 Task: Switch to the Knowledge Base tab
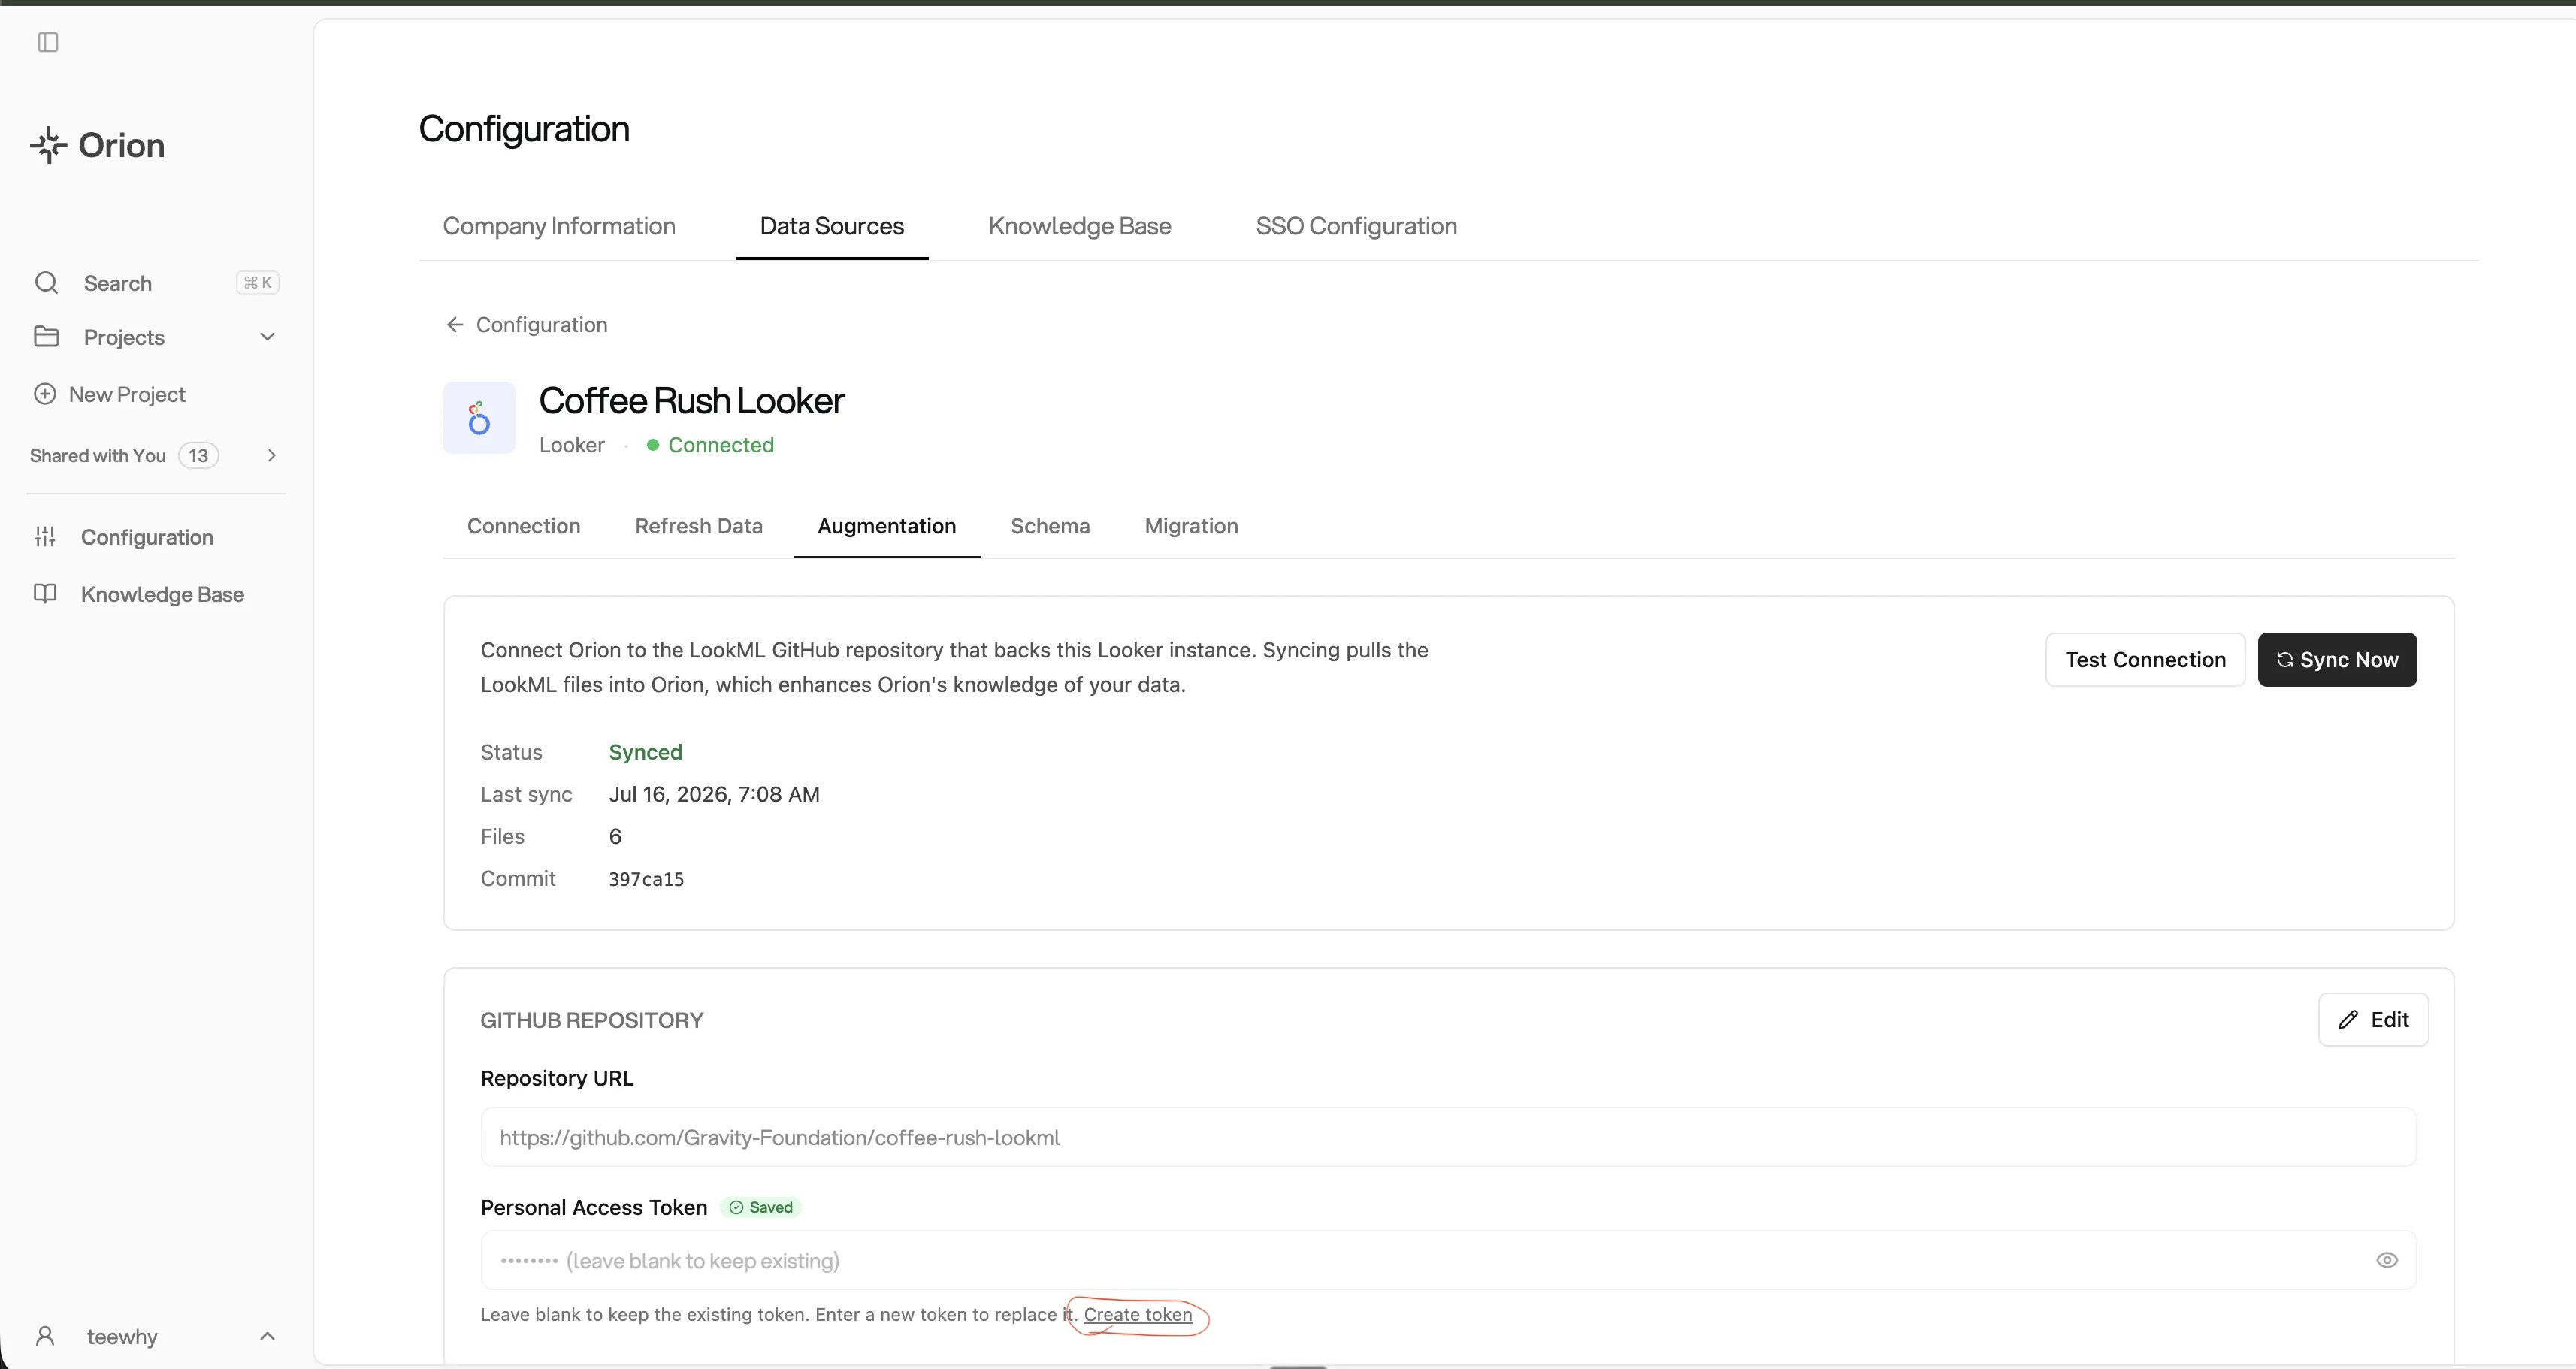1079,226
